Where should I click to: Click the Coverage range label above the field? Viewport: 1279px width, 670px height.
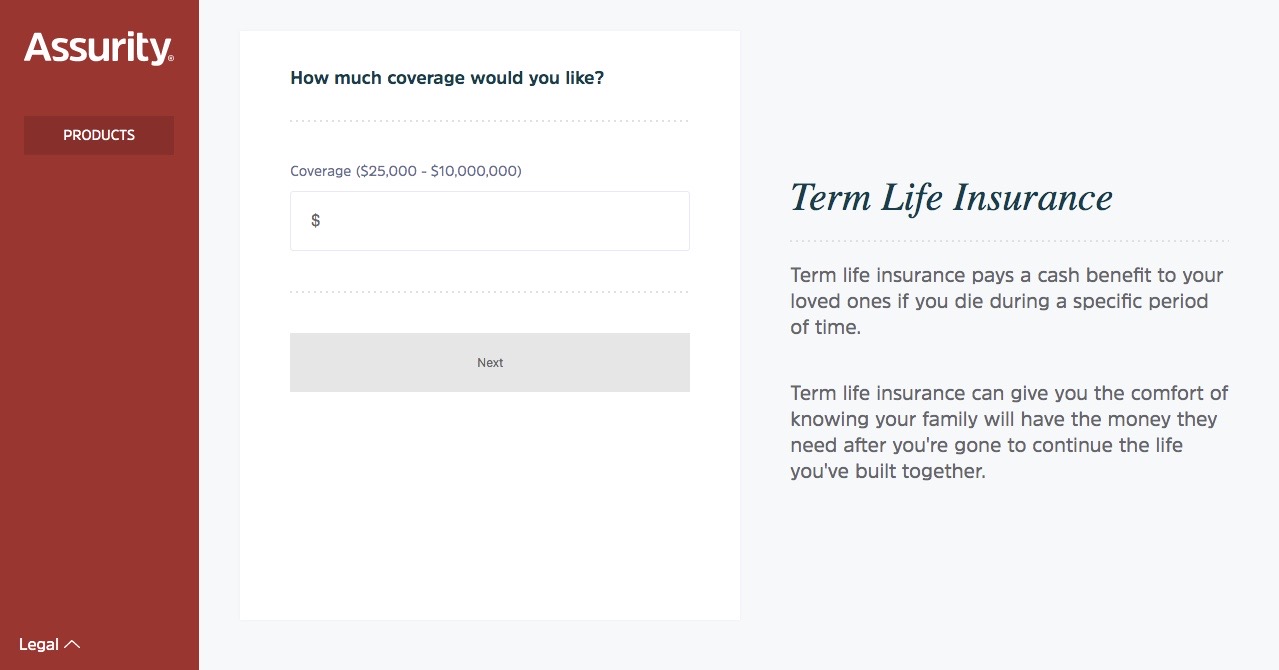click(x=405, y=171)
